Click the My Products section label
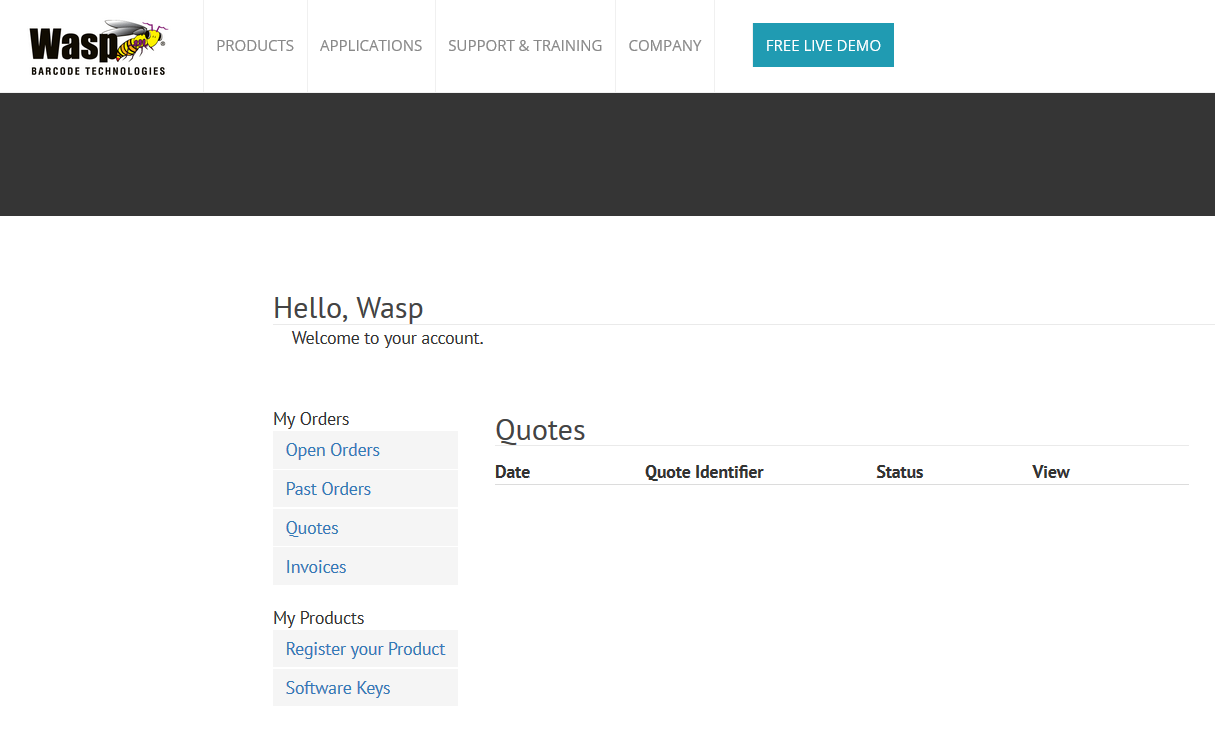Image resolution: width=1215 pixels, height=731 pixels. click(318, 618)
